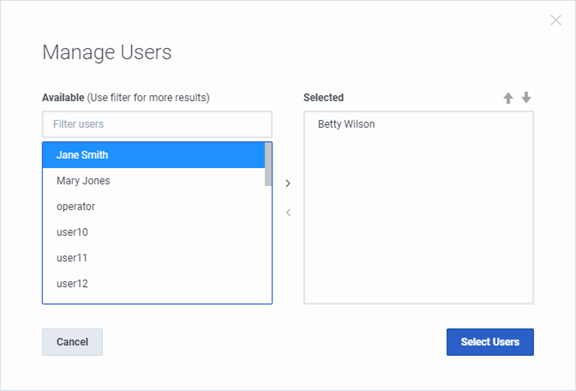Image resolution: width=576 pixels, height=391 pixels.
Task: Pick user10 from the Available list
Action: pos(154,232)
